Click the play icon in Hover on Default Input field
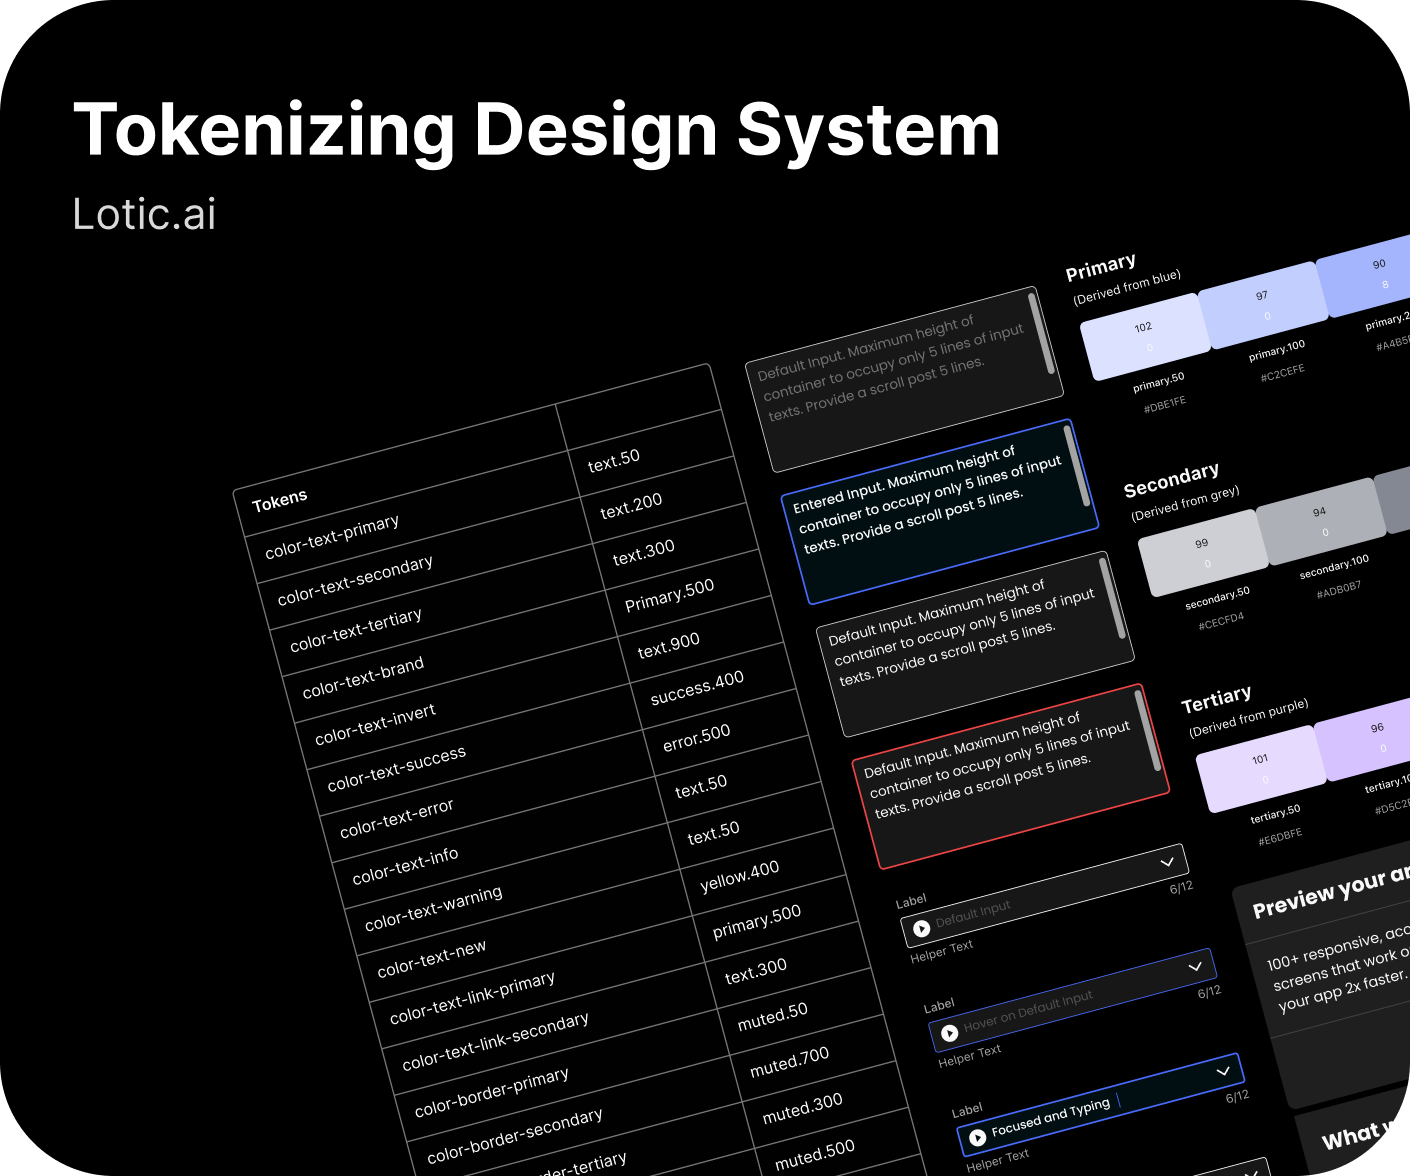 click(x=950, y=1033)
